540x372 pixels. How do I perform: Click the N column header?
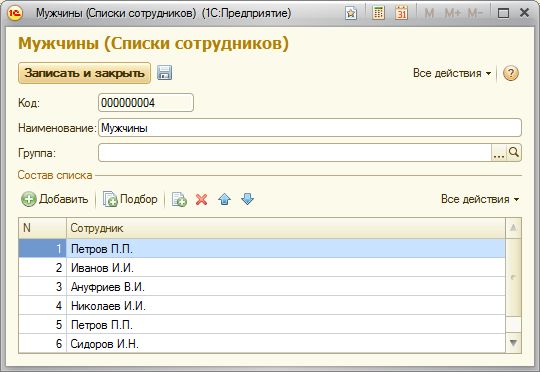(42, 228)
